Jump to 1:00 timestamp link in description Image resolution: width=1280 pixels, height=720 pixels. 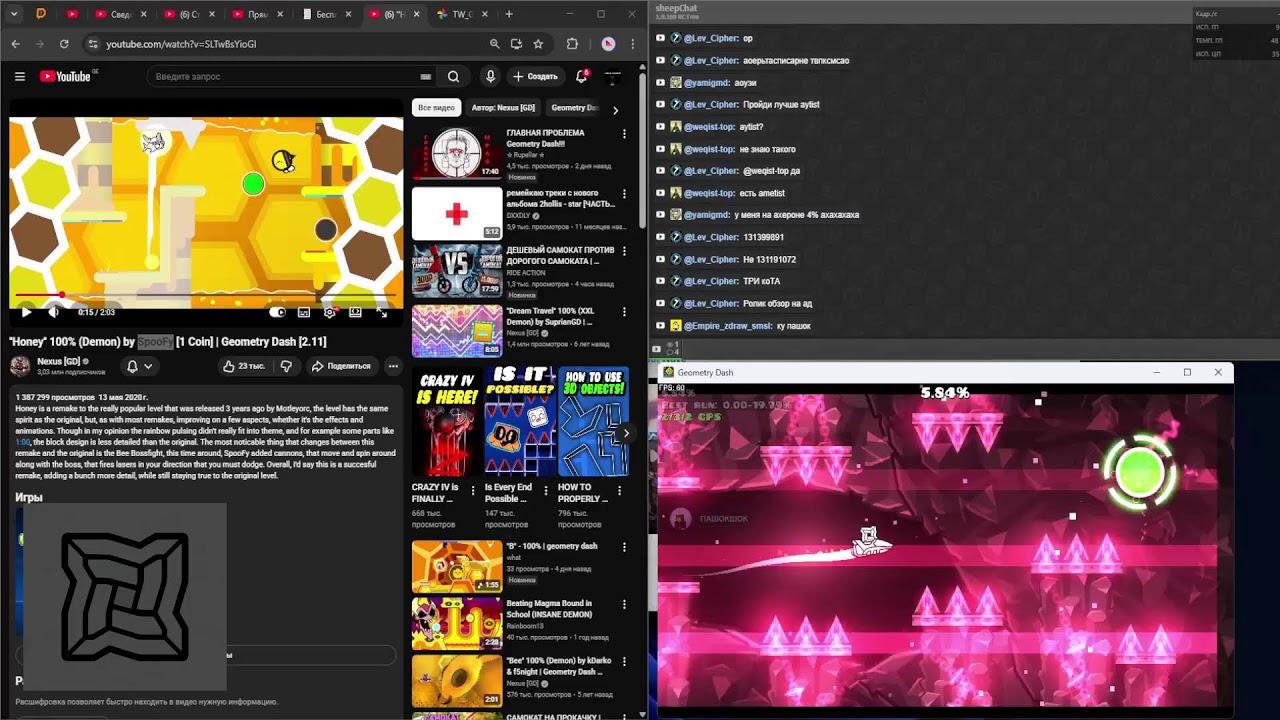(x=23, y=442)
